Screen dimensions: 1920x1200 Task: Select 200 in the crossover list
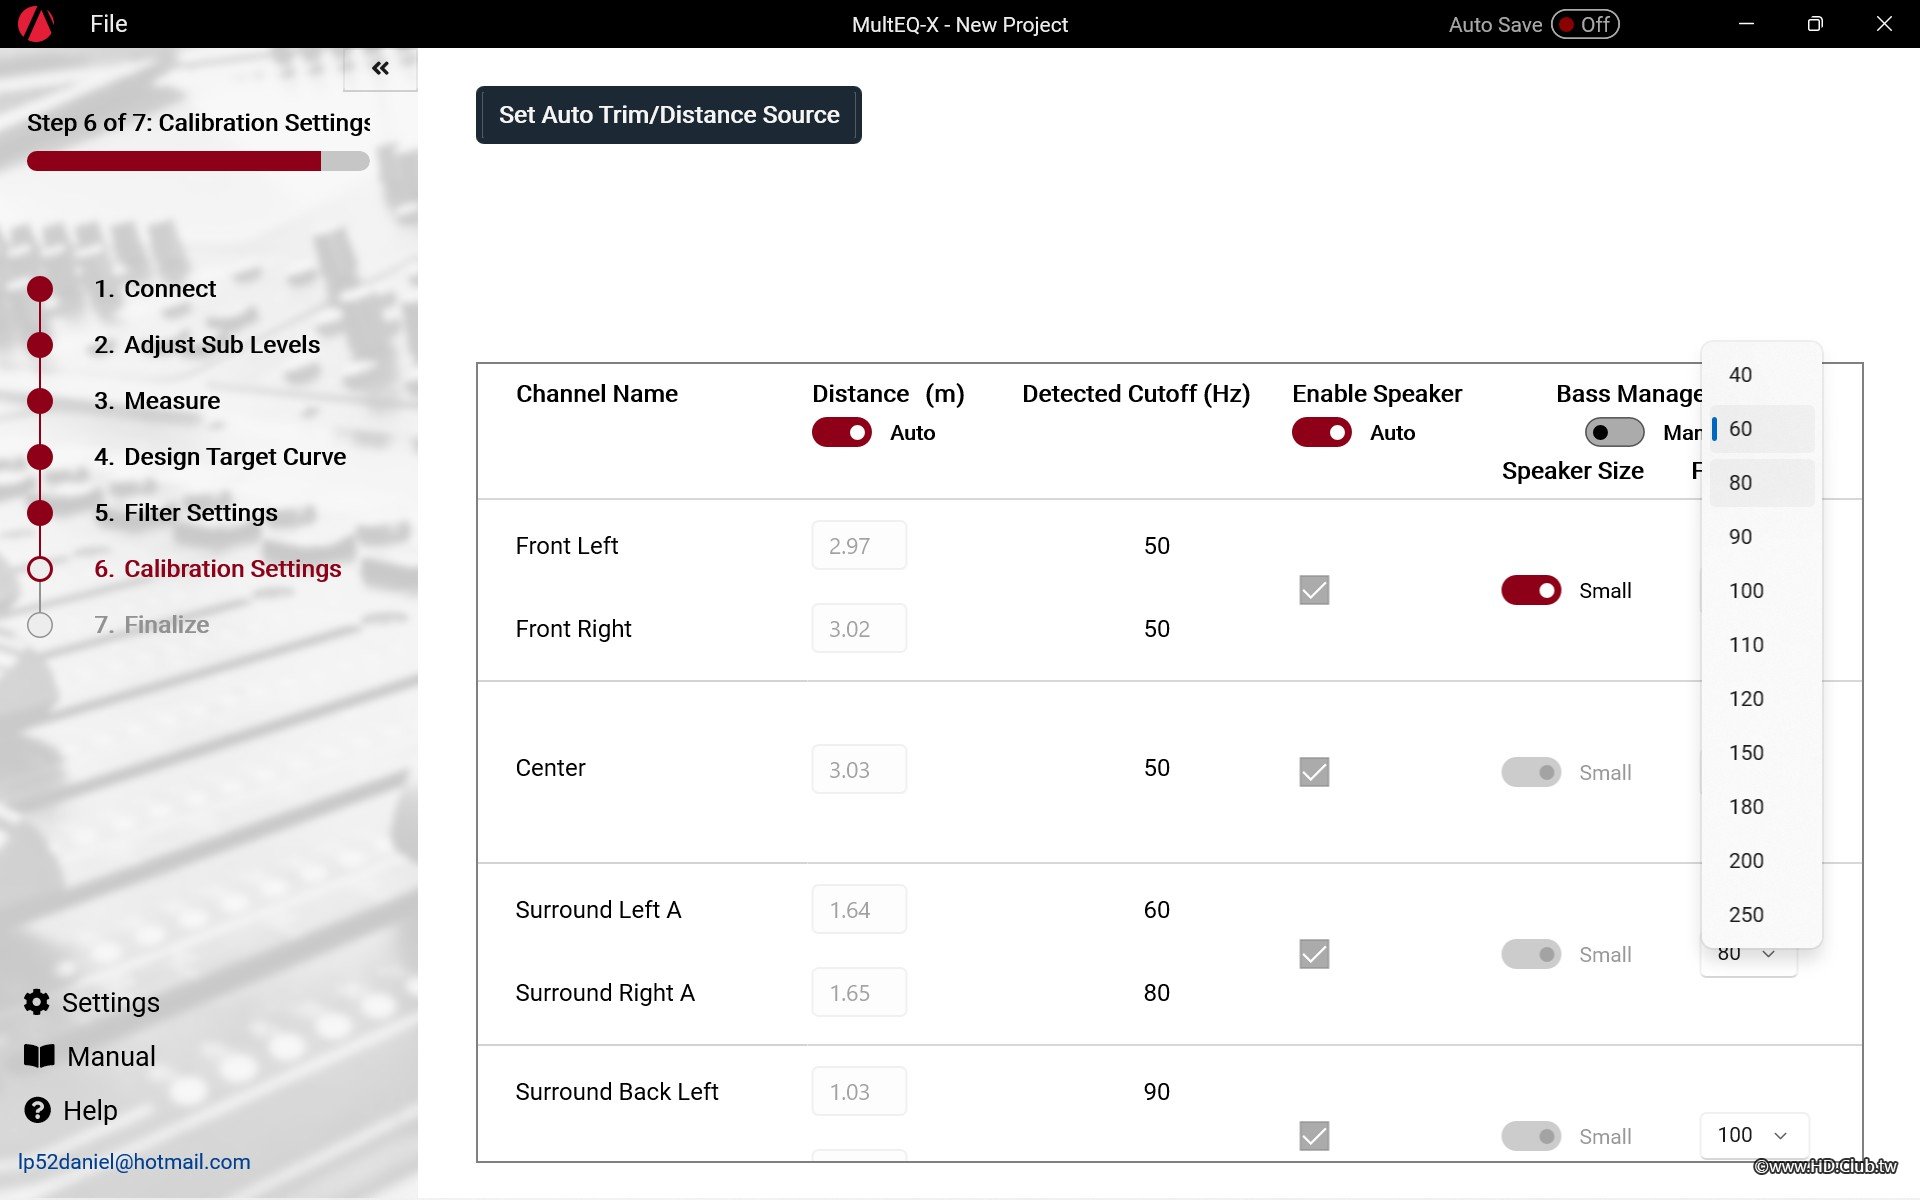1762,860
